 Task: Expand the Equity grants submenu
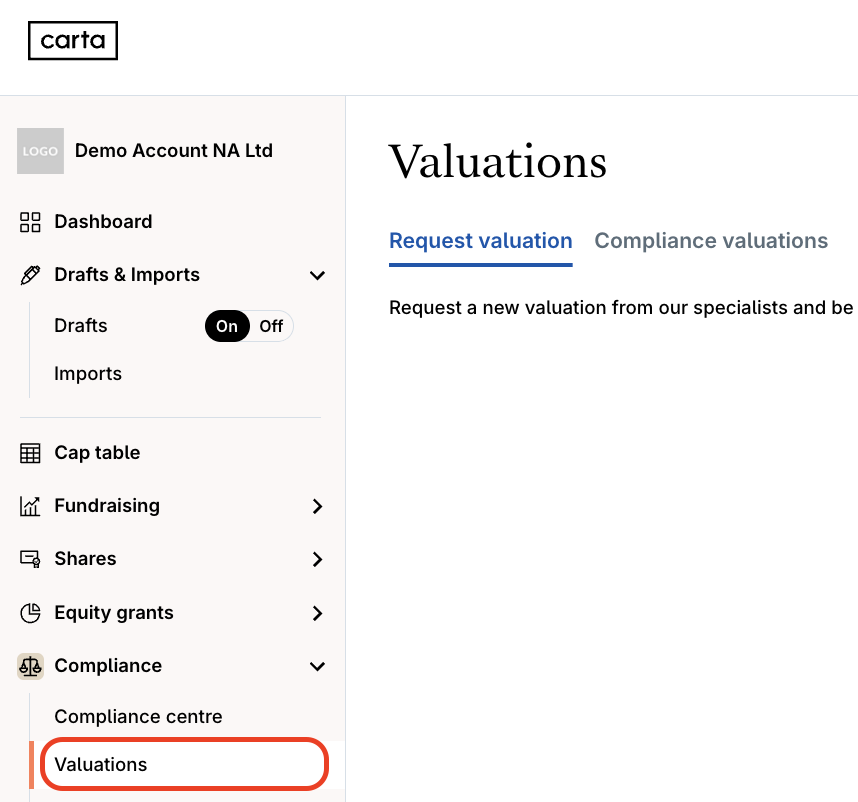[x=317, y=613]
